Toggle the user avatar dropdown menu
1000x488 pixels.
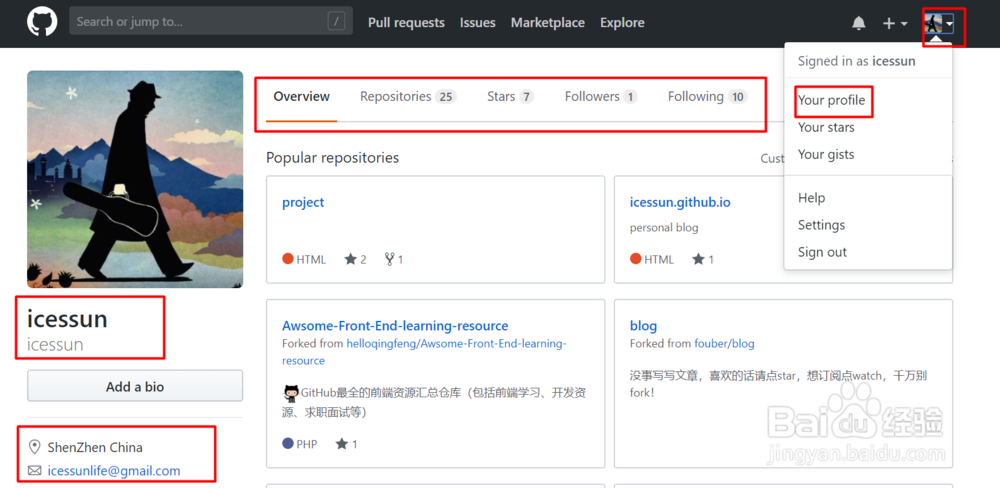939,23
